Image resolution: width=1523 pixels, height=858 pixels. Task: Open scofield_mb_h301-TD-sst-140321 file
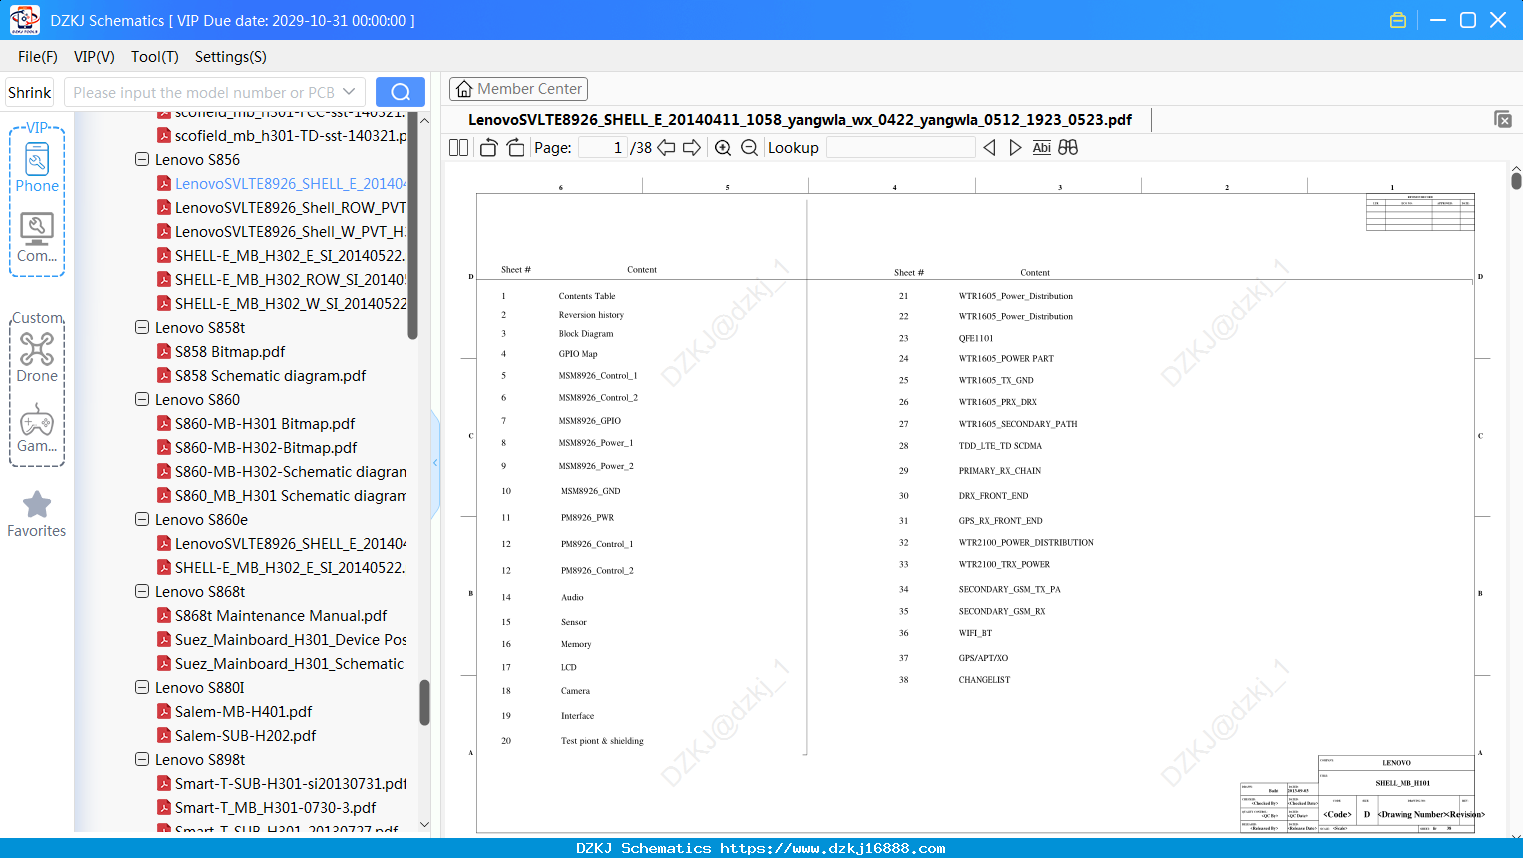click(290, 136)
